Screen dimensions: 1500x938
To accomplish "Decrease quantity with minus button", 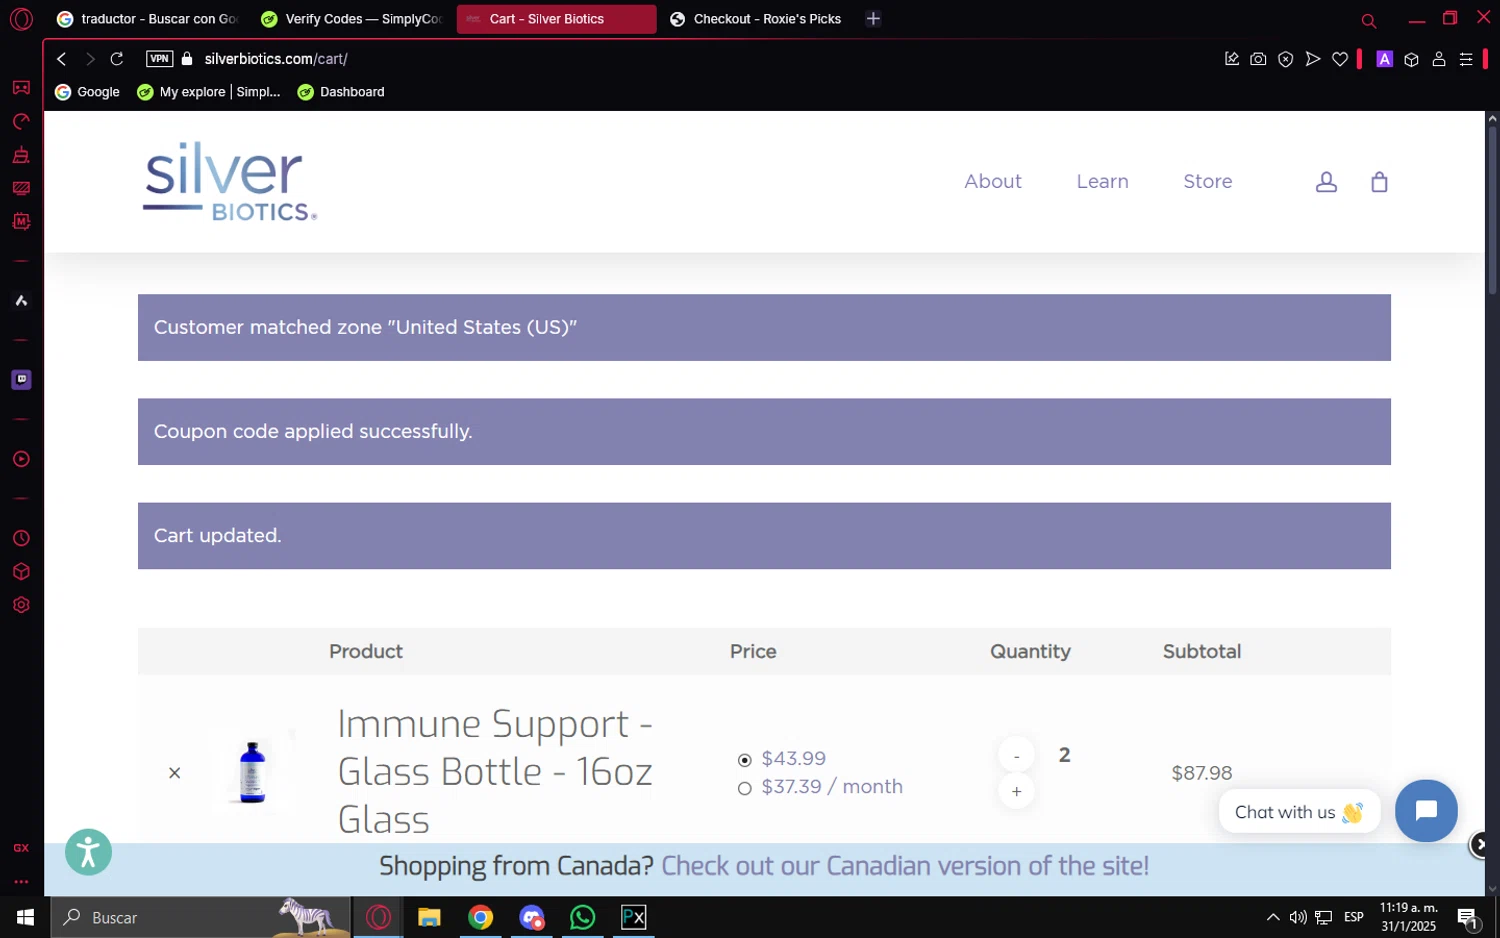I will tap(1016, 756).
